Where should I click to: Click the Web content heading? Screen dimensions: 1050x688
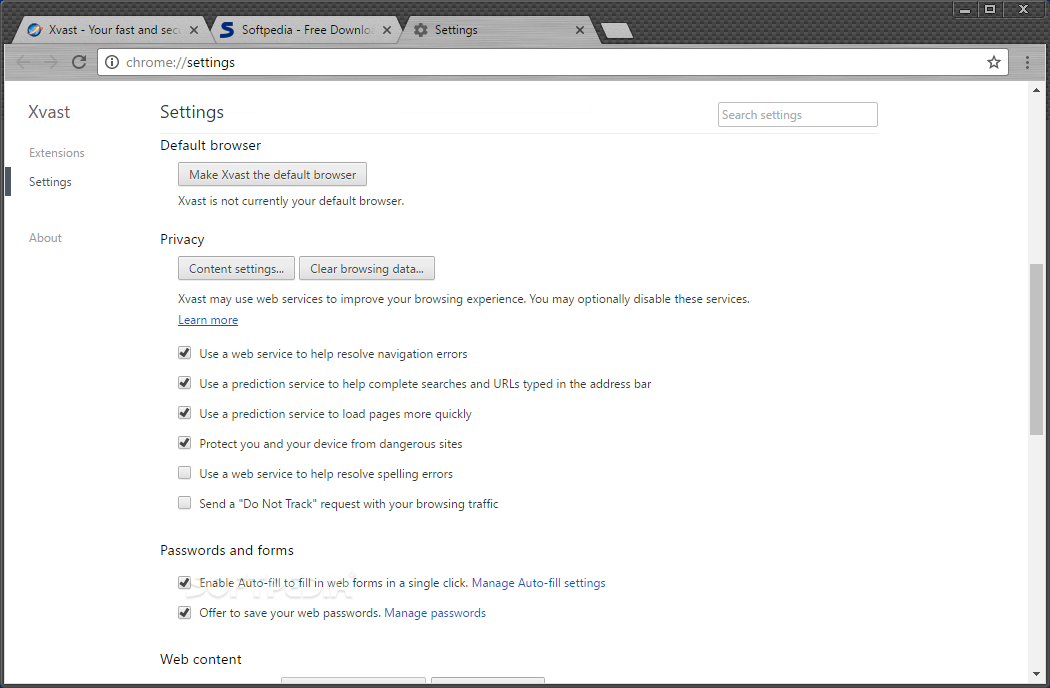201,659
